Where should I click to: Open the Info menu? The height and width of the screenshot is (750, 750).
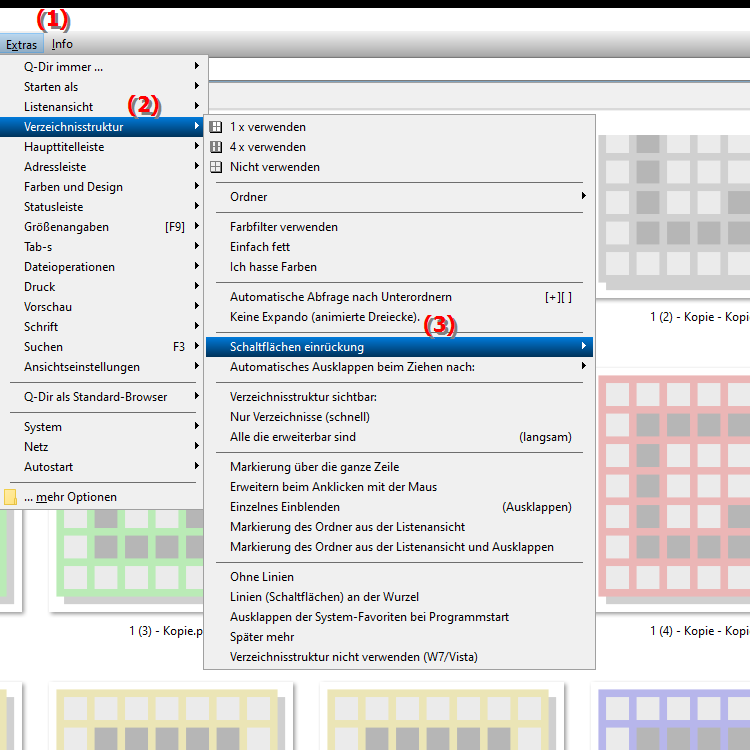click(x=62, y=44)
